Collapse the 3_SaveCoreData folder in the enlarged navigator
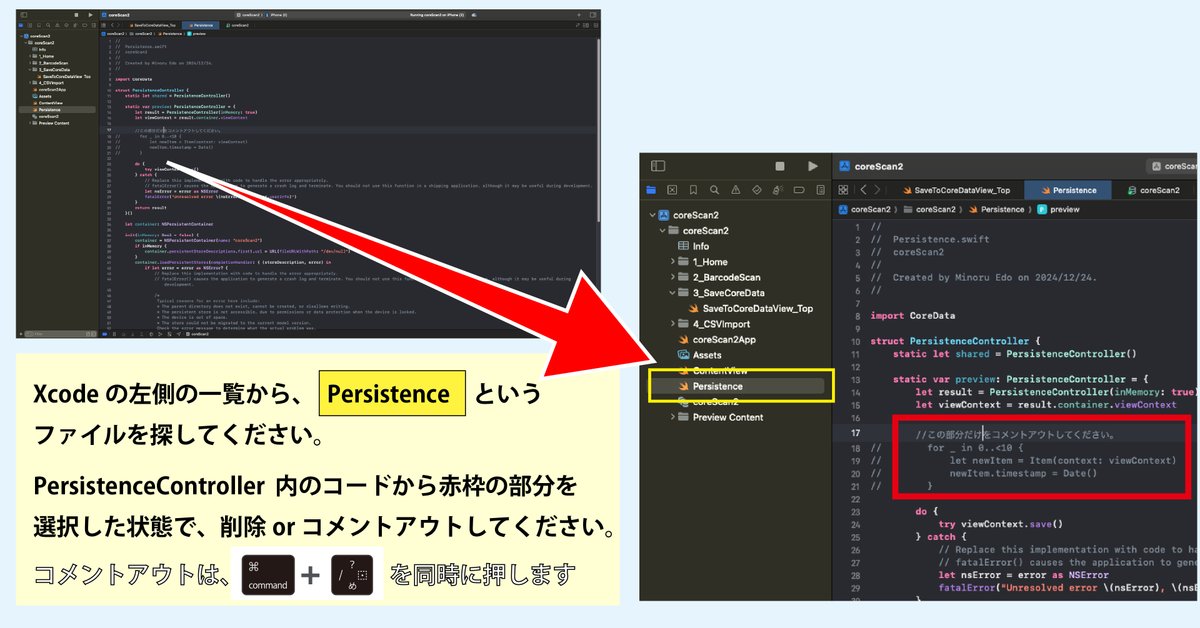This screenshot has height=628, width=1200. (673, 293)
